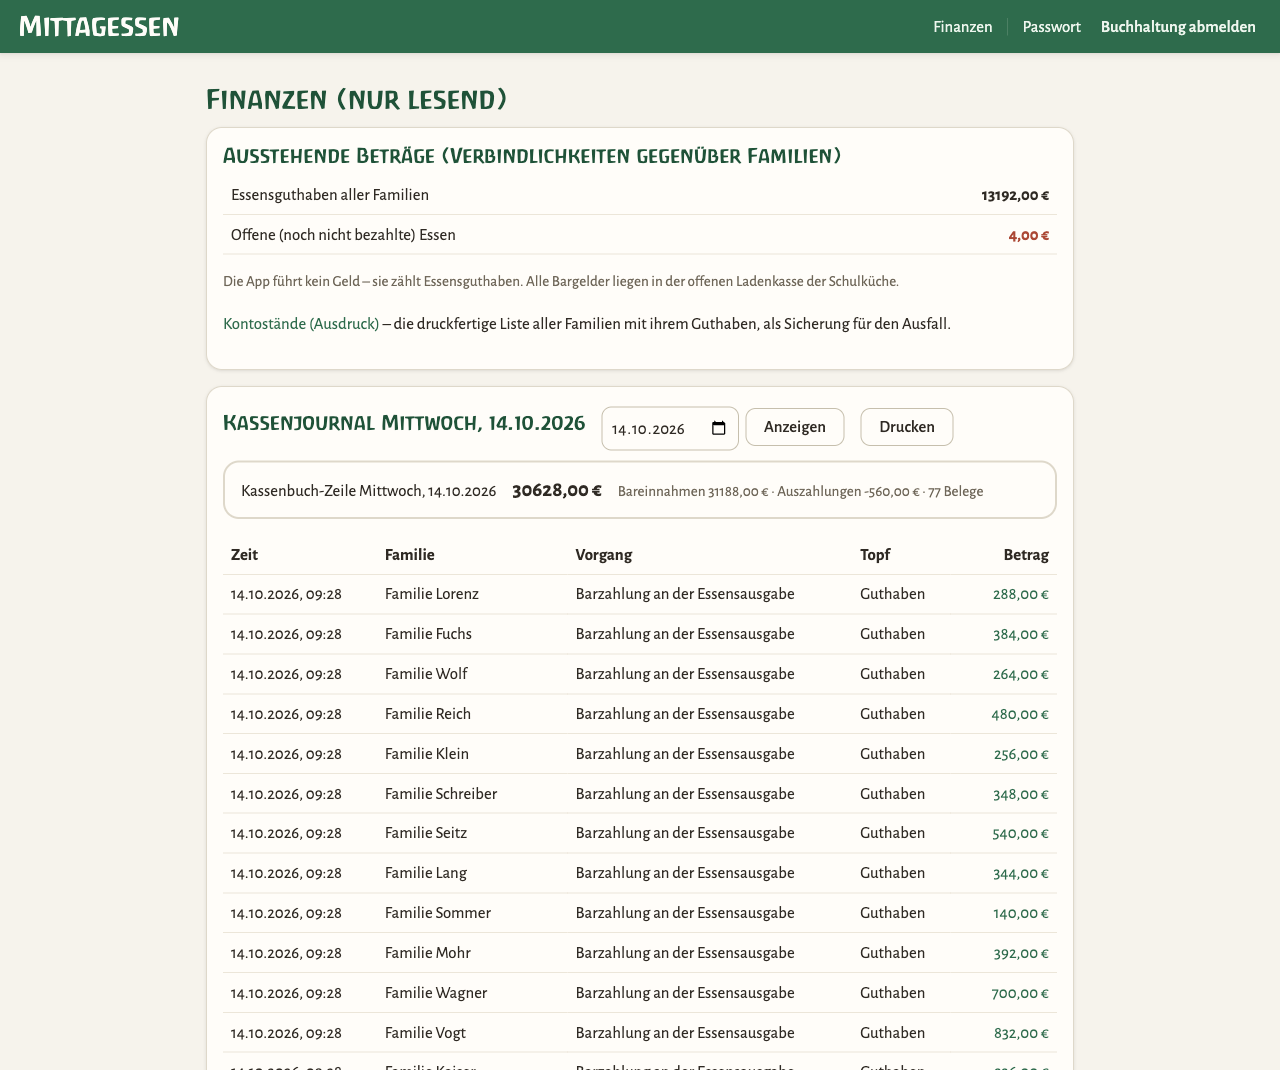Click the amount 832,00 € in Vogt row
1280x1070 pixels.
pyautogui.click(x=1021, y=1033)
